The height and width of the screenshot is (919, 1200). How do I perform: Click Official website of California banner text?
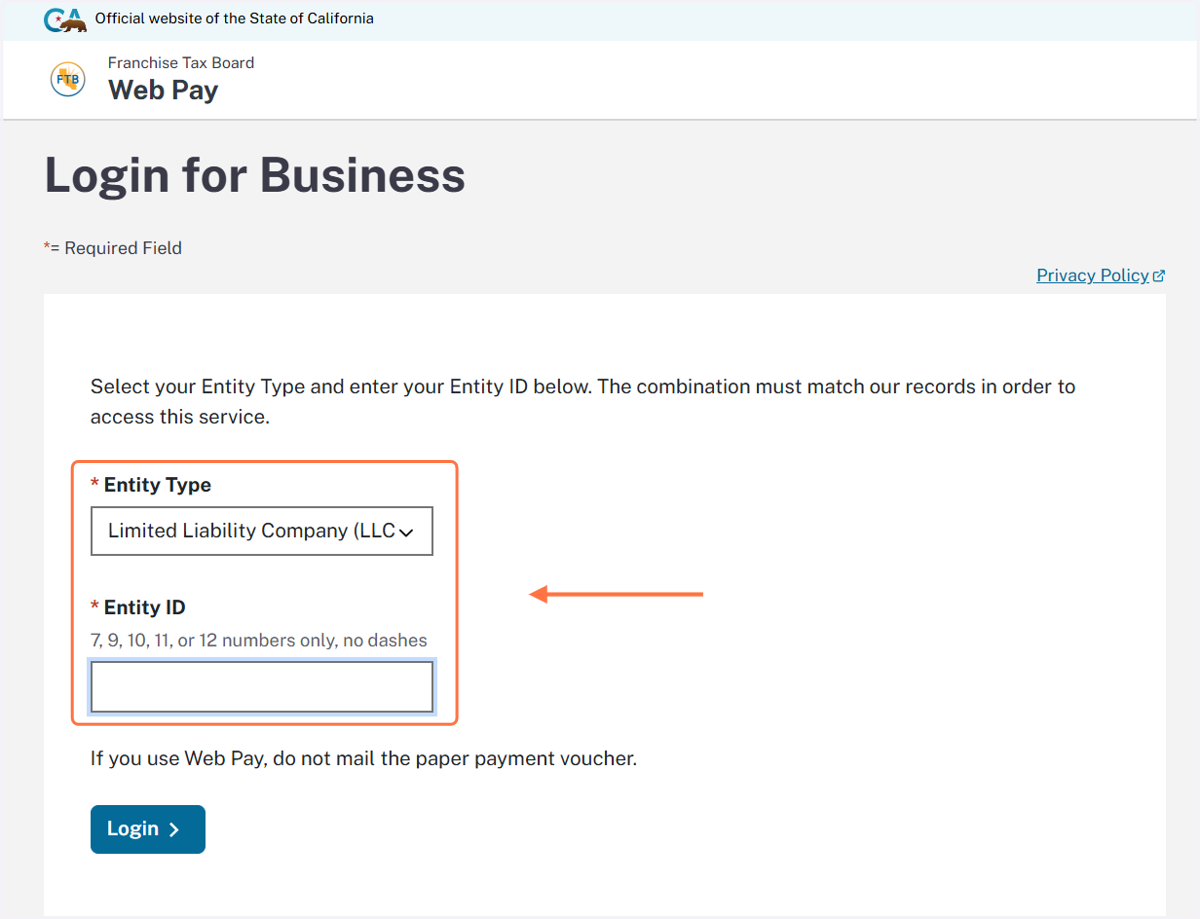point(234,18)
